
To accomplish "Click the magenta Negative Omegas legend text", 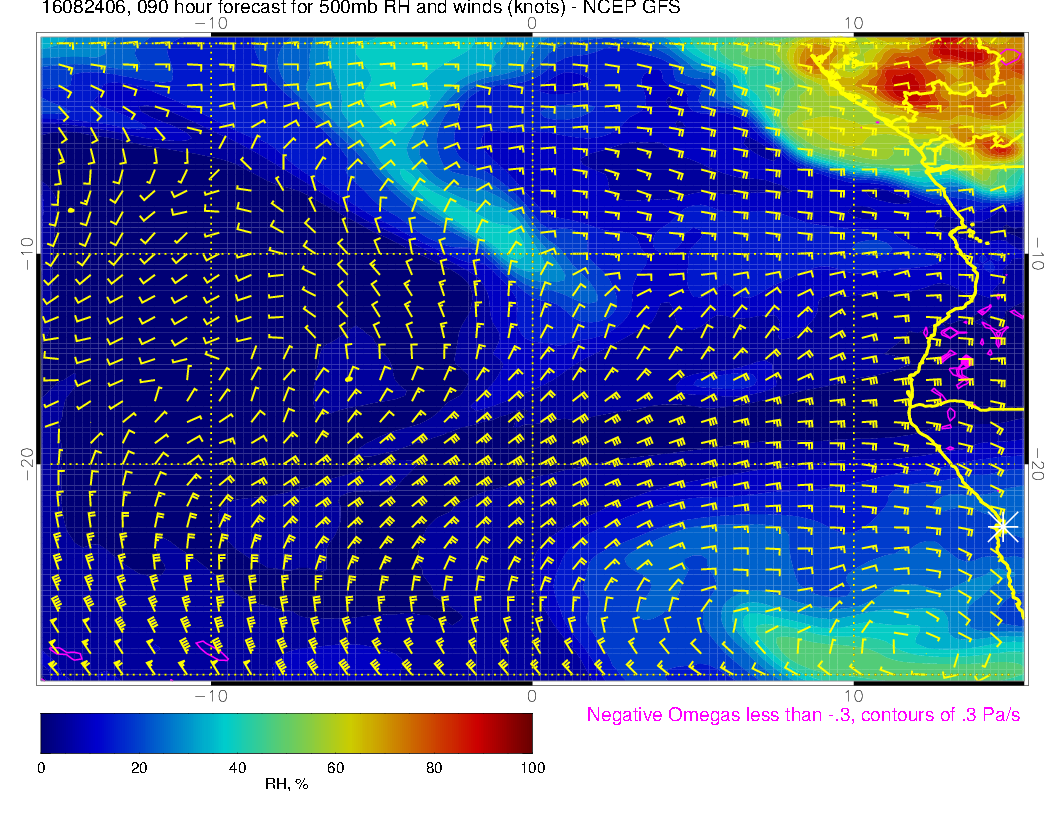I will pyautogui.click(x=803, y=715).
